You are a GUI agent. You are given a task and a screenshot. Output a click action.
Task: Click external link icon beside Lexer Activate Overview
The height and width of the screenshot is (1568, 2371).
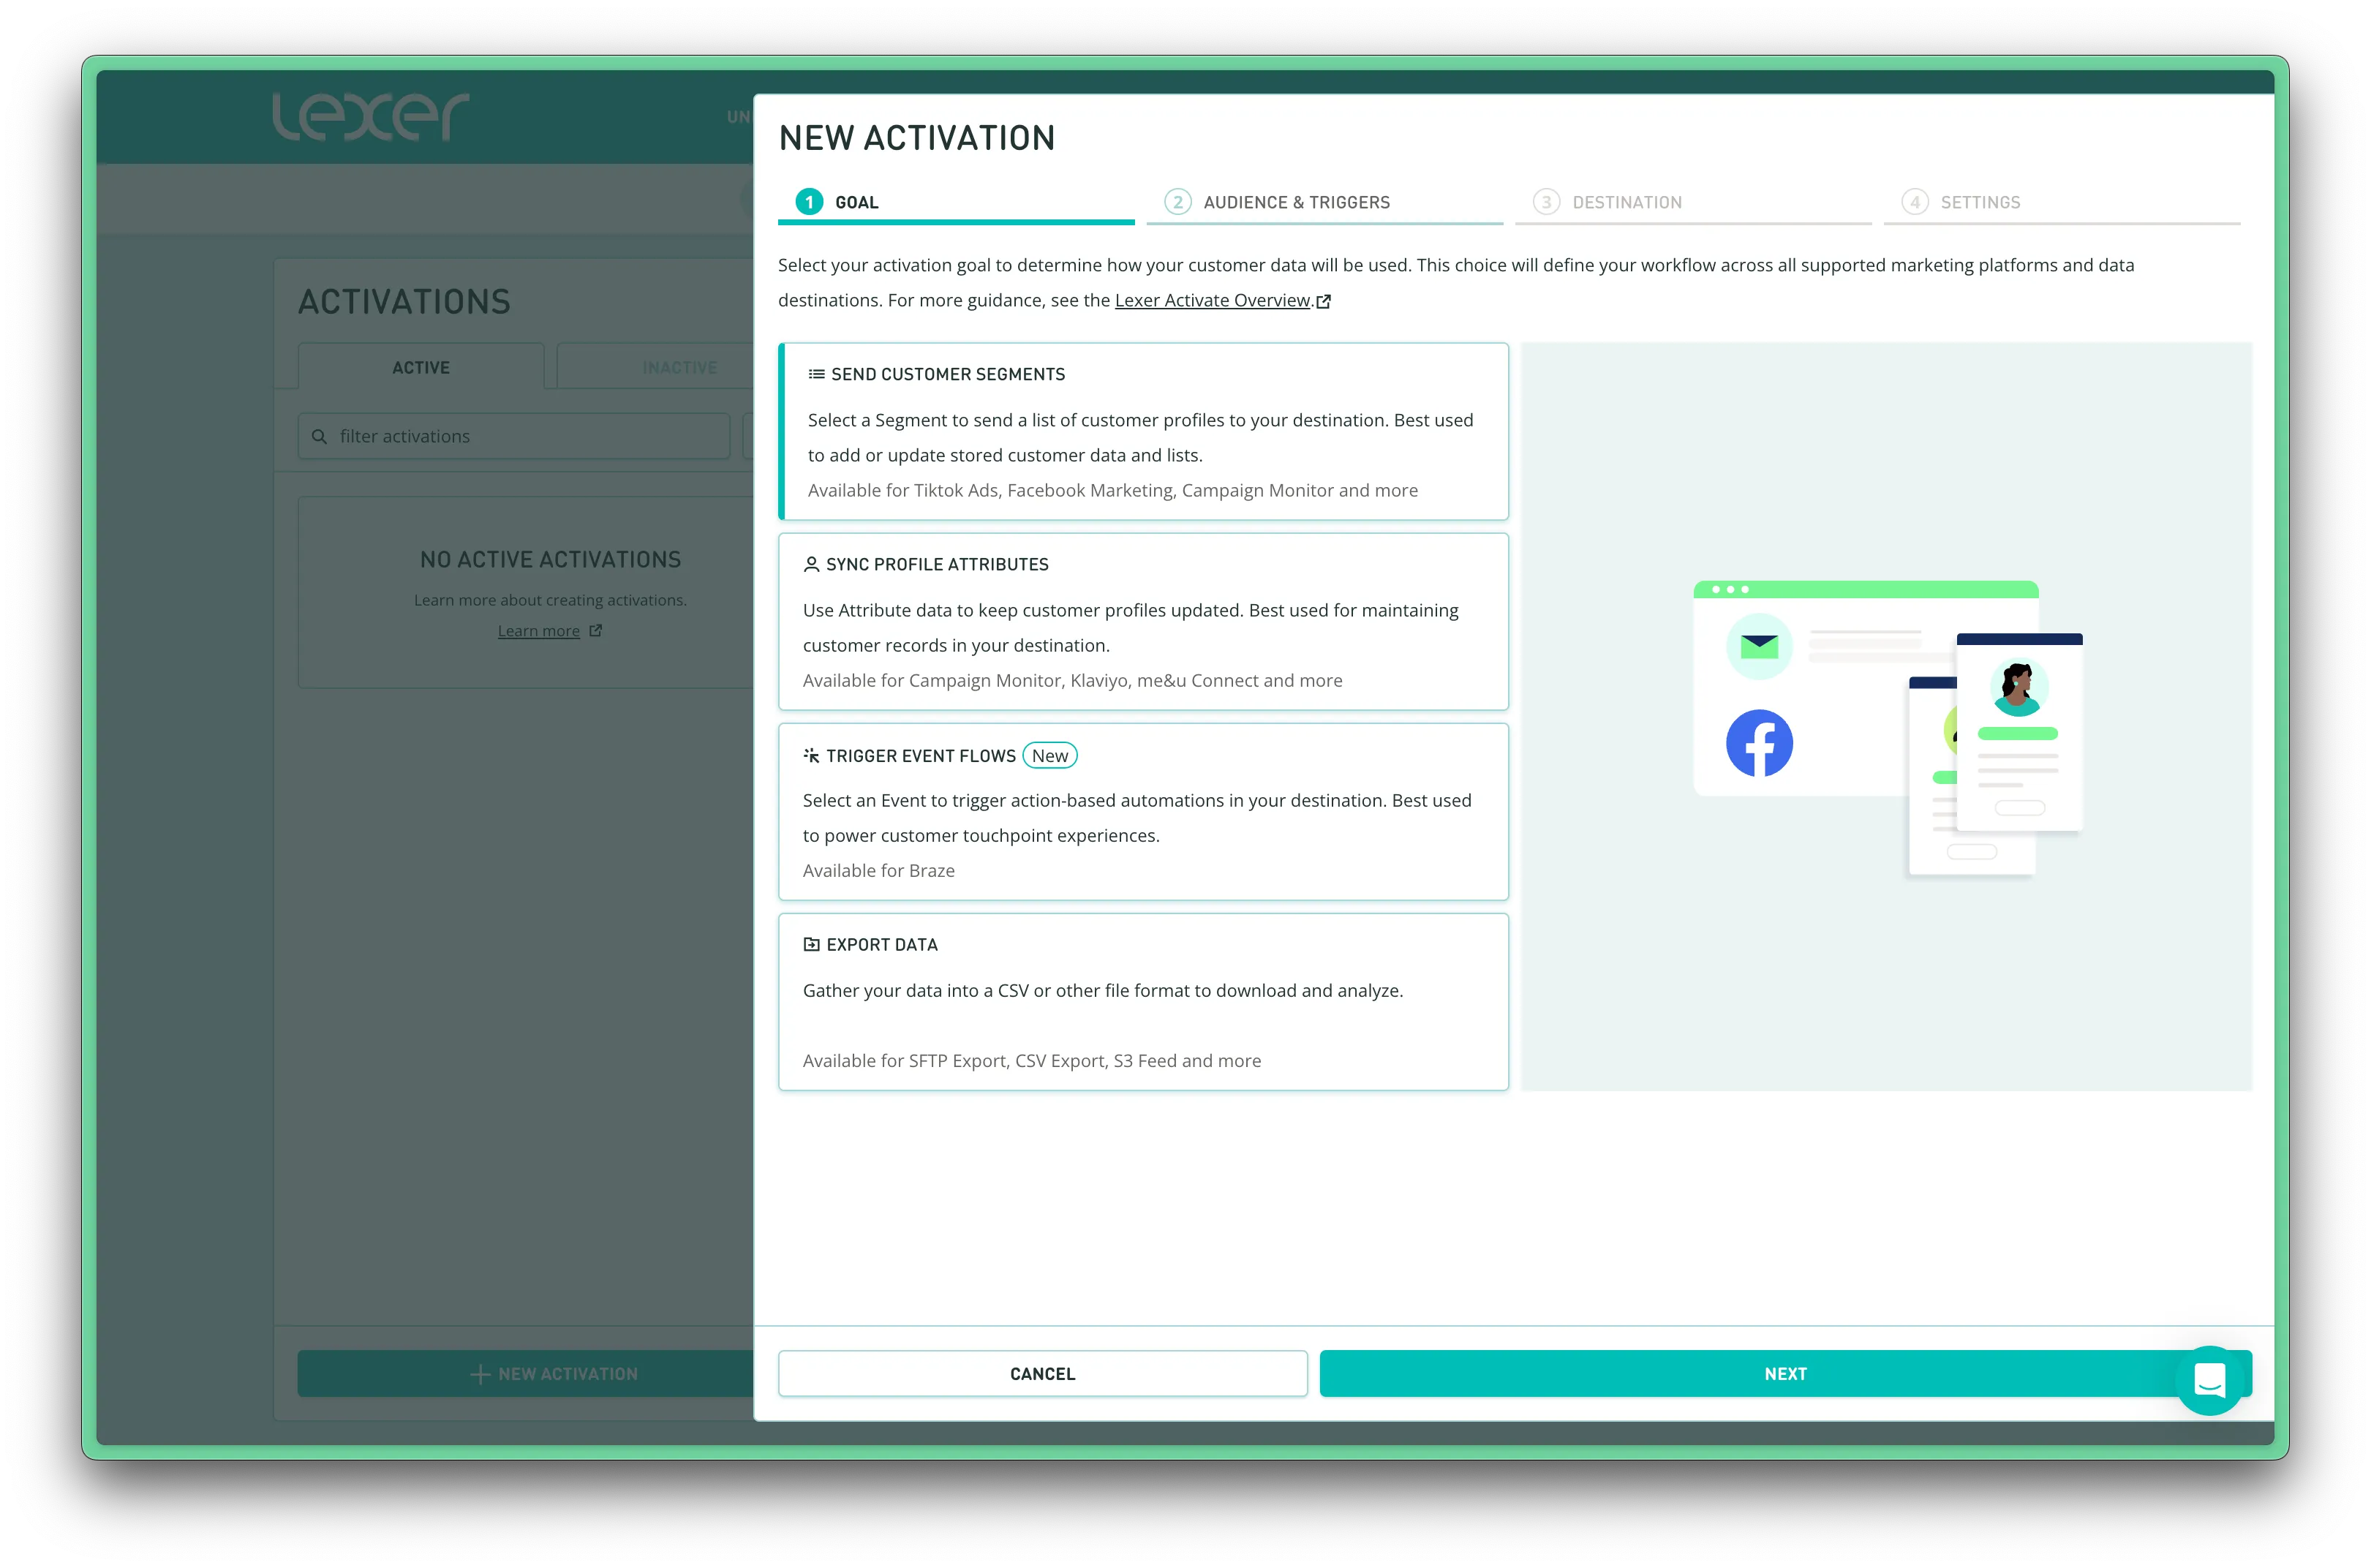(x=1324, y=301)
